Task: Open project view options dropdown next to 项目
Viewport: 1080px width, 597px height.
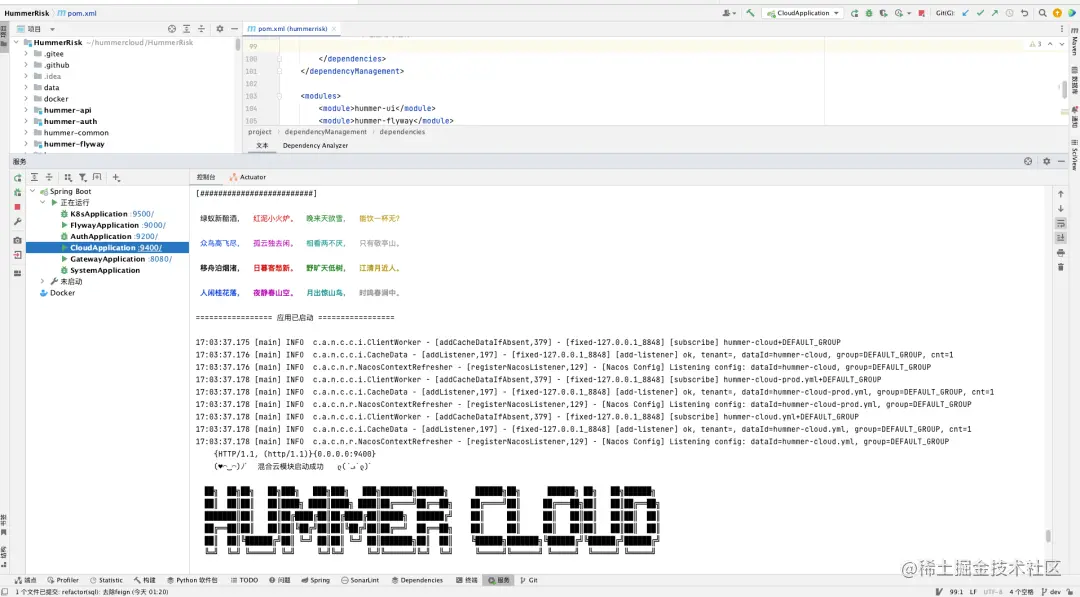Action: [x=52, y=29]
